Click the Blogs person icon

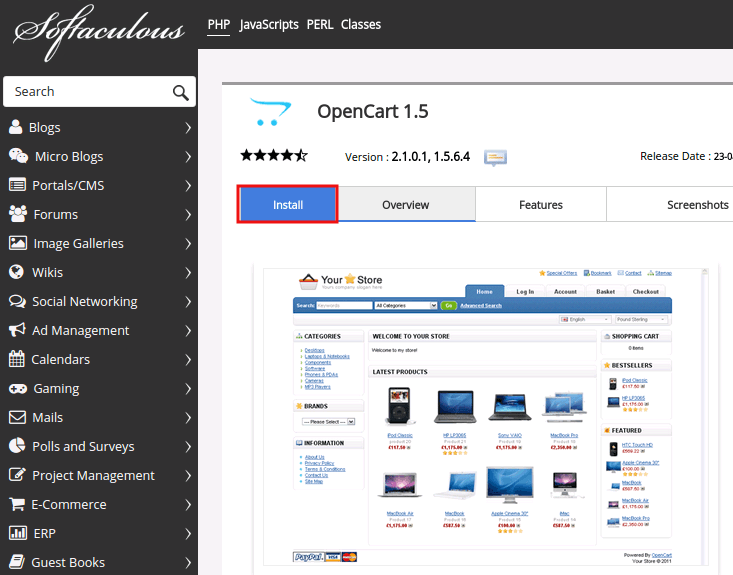pyautogui.click(x=15, y=127)
